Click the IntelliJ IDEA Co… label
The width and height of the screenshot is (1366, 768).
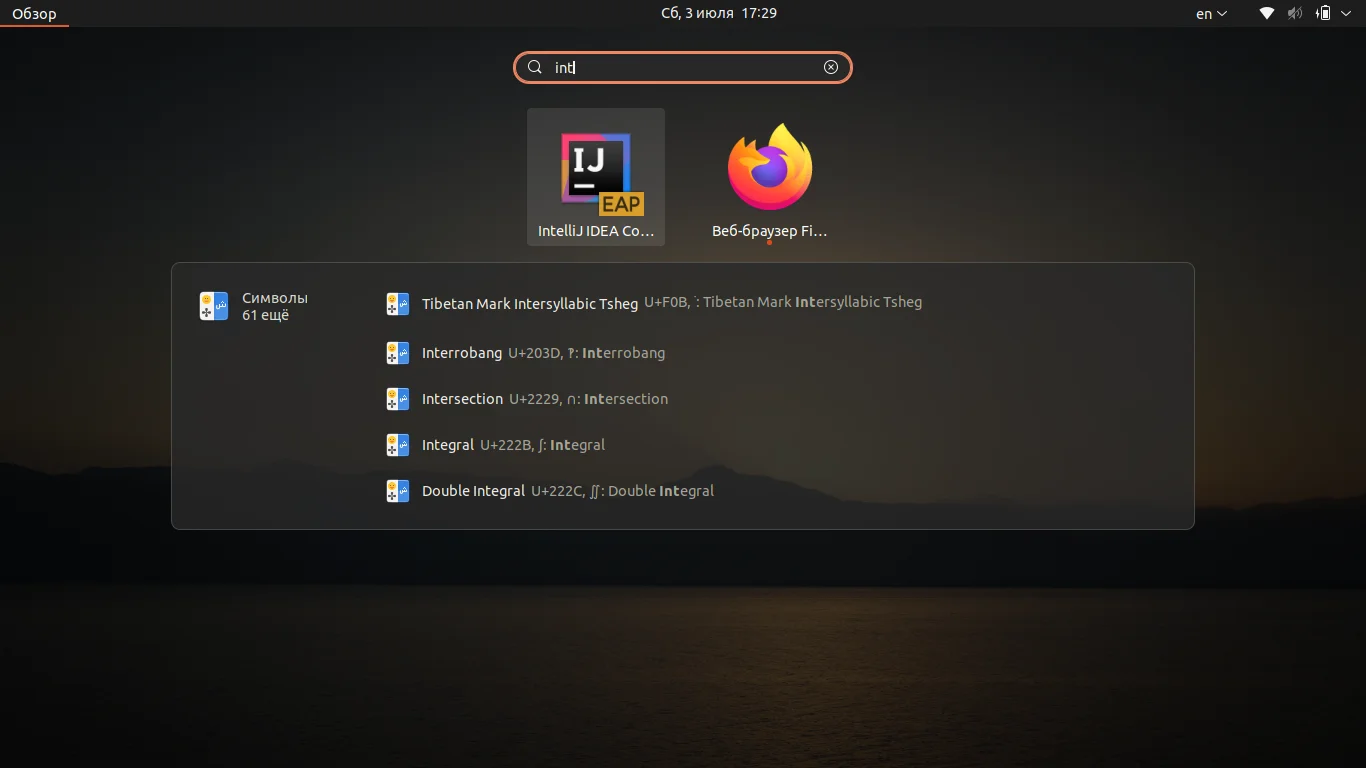[596, 231]
